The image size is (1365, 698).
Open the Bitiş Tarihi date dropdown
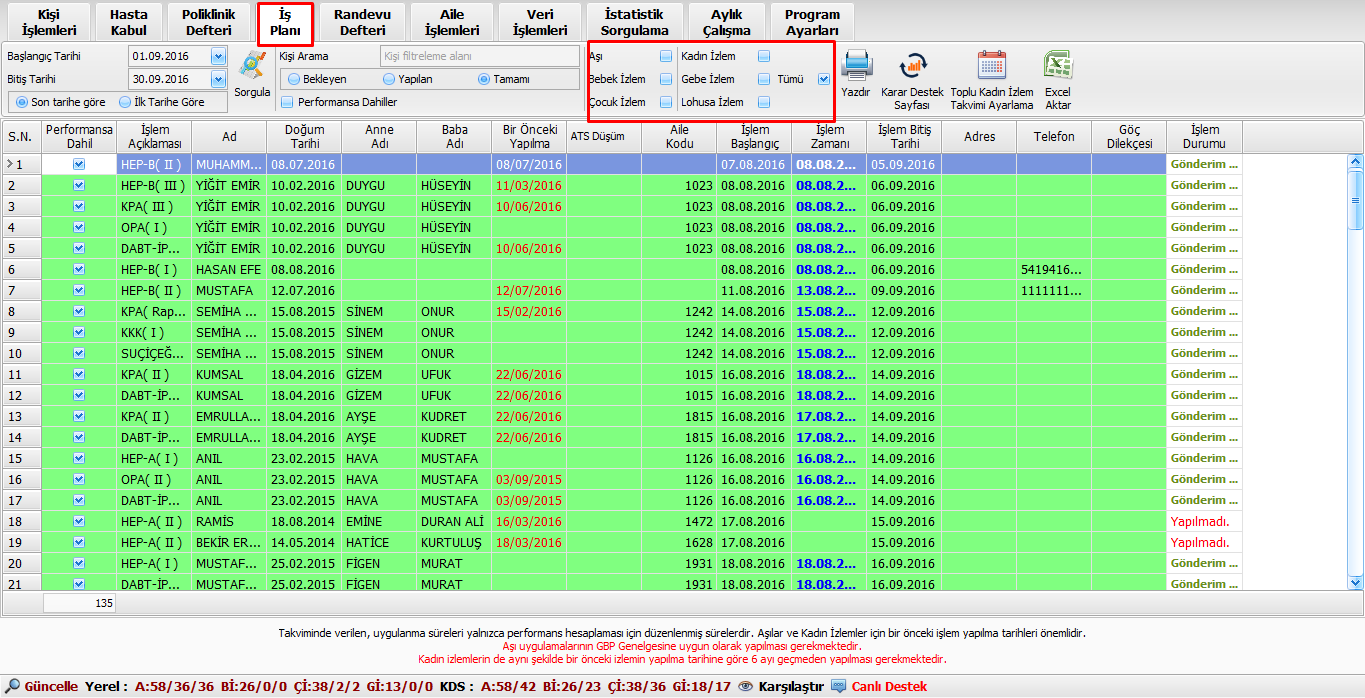click(218, 79)
